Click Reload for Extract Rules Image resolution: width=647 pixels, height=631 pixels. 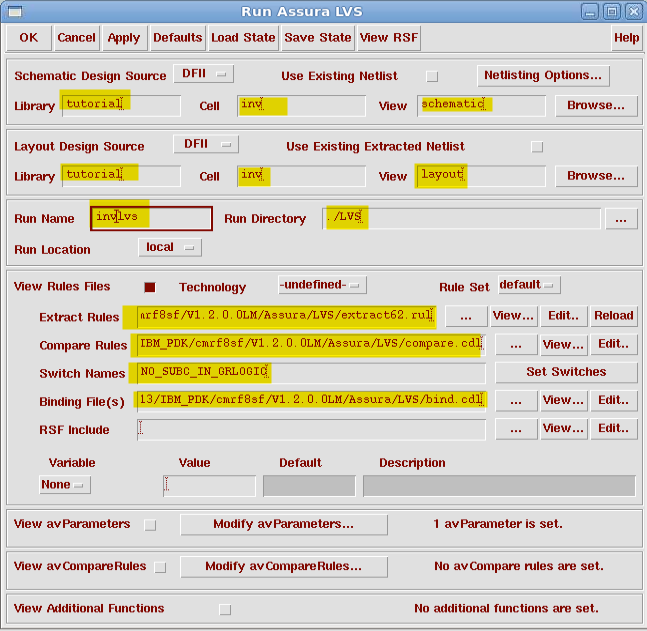coord(613,316)
